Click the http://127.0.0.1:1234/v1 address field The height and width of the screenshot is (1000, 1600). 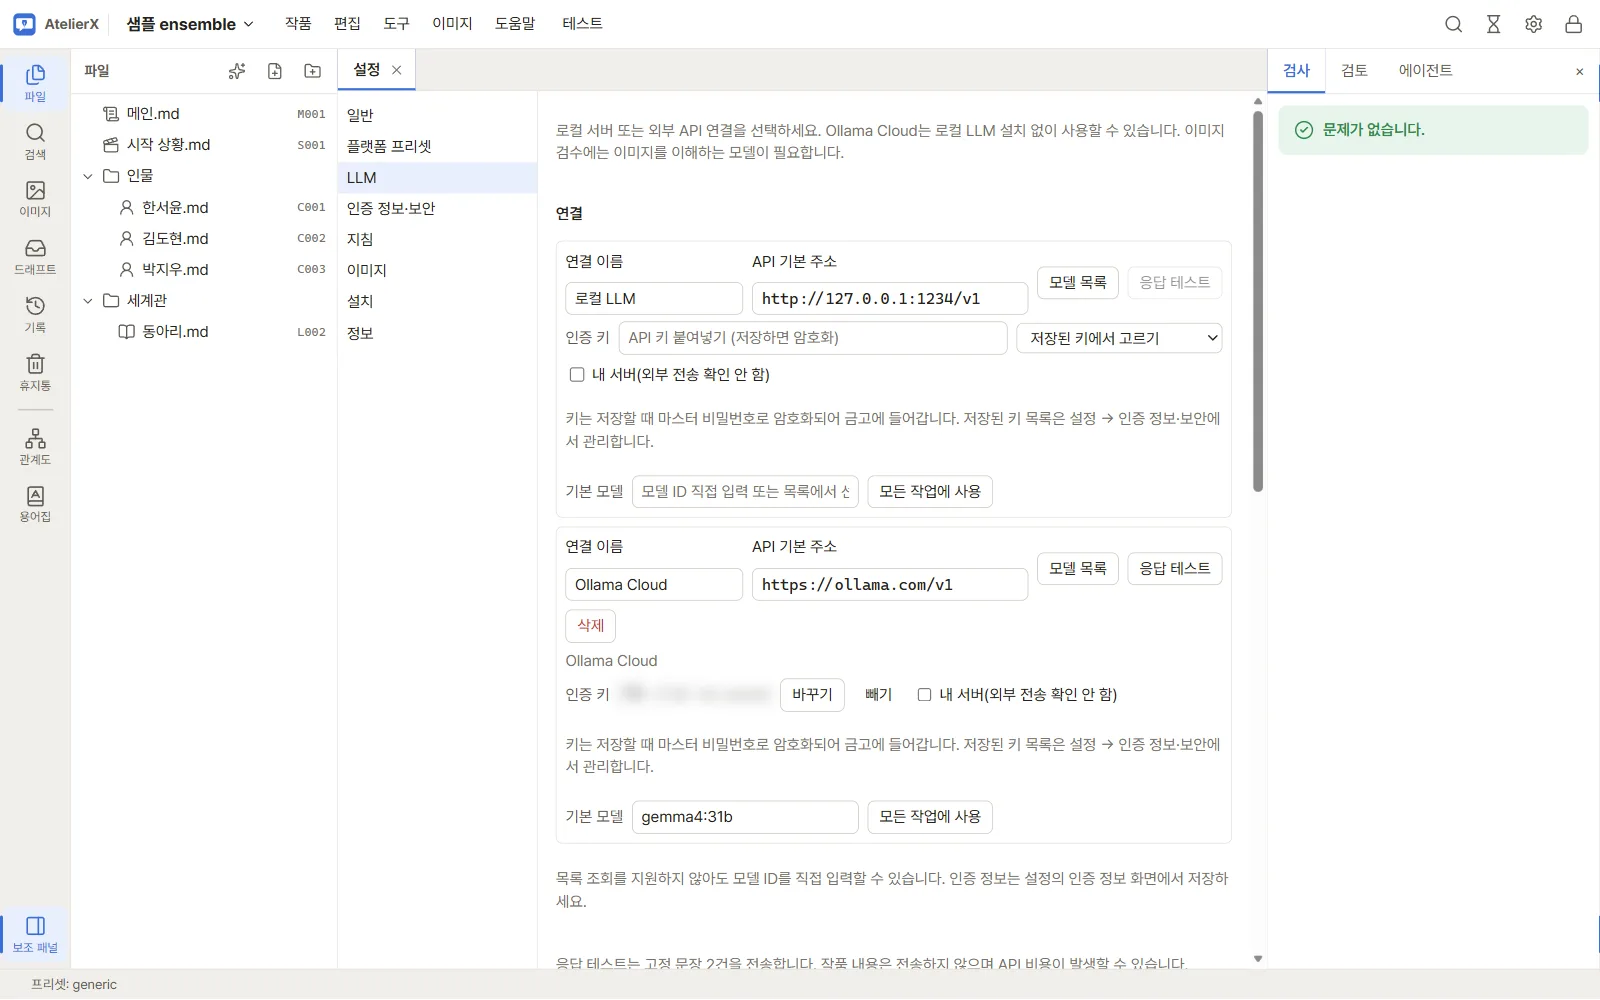(x=890, y=299)
